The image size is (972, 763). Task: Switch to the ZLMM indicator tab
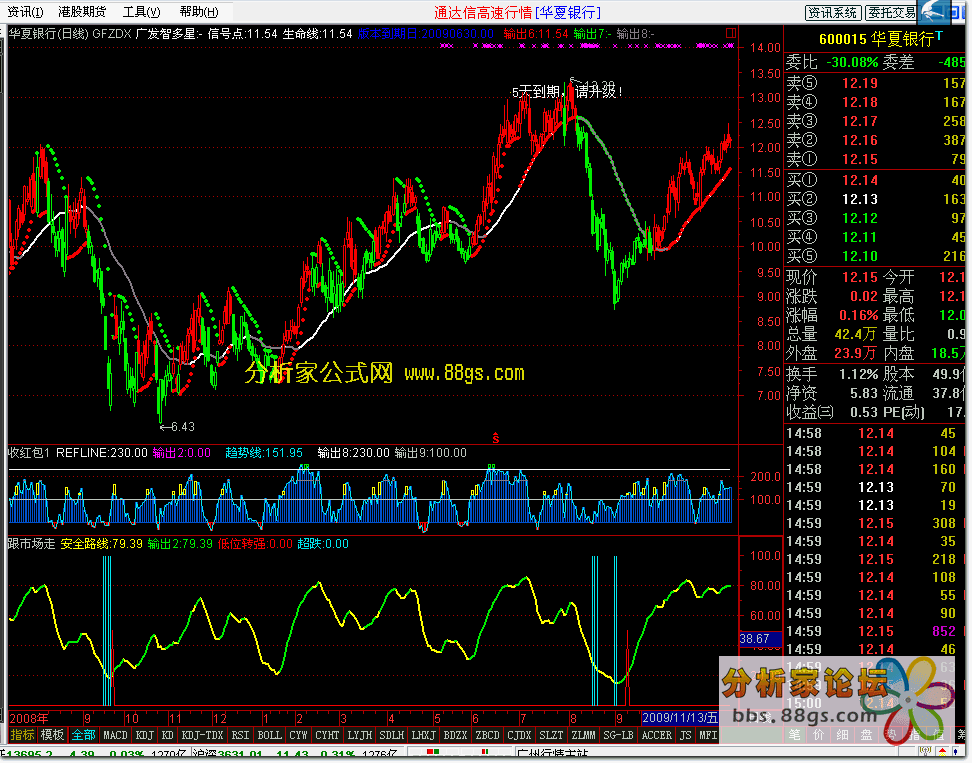point(583,737)
